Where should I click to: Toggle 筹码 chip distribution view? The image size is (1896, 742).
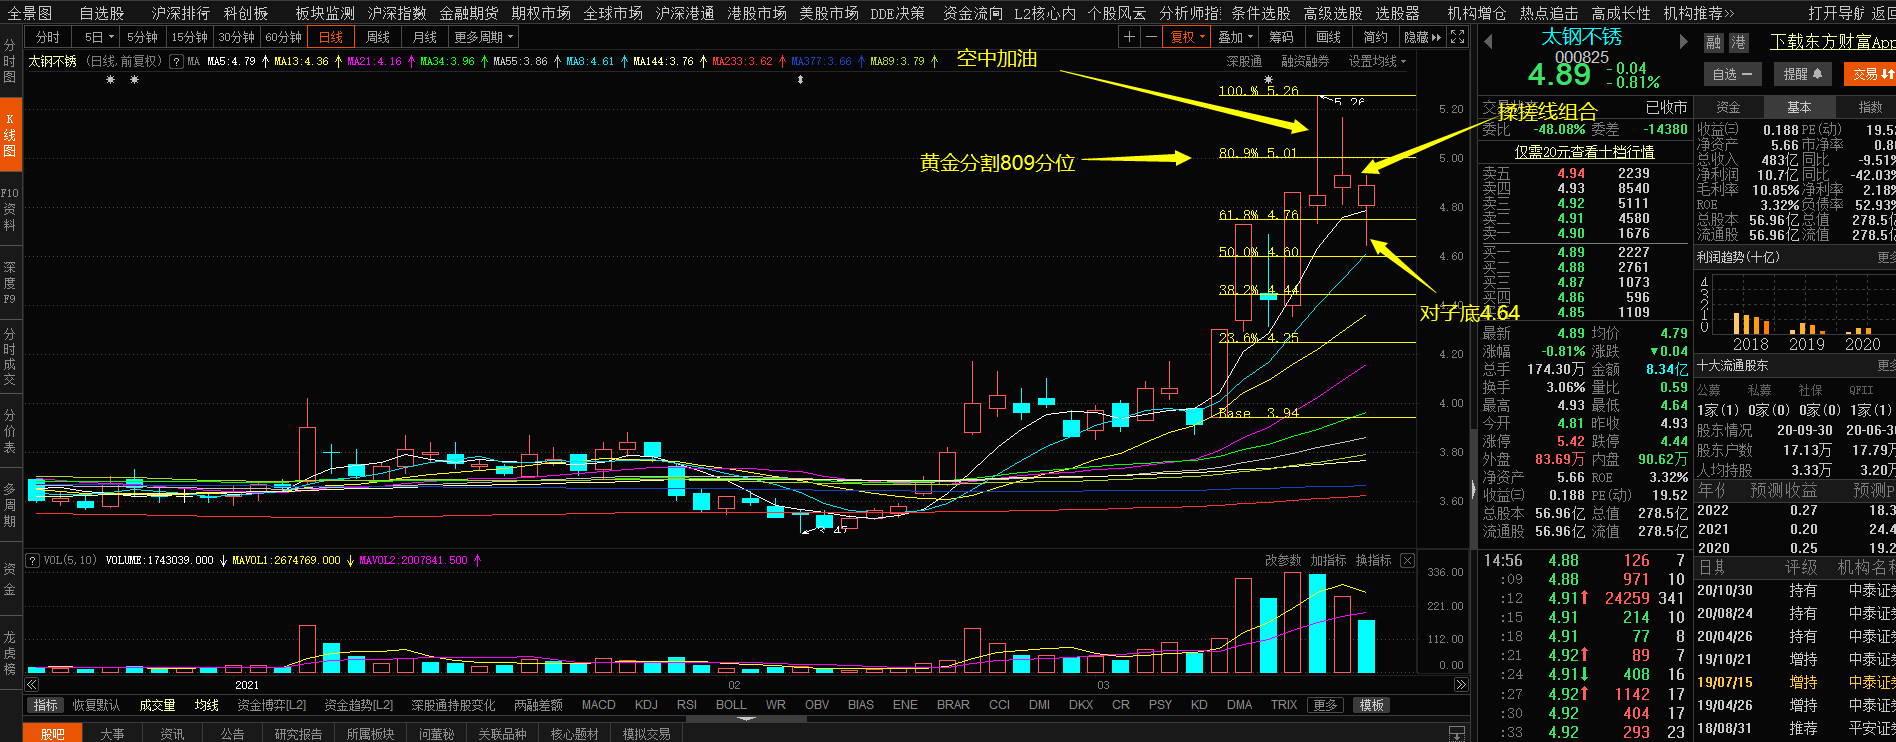tap(1281, 37)
